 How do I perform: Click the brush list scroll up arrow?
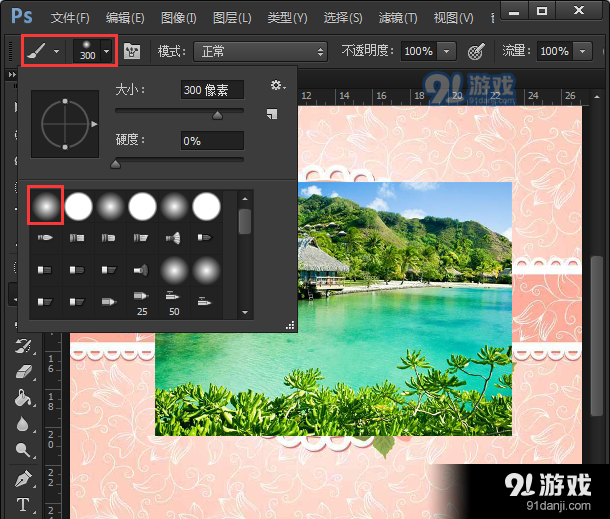[x=245, y=199]
